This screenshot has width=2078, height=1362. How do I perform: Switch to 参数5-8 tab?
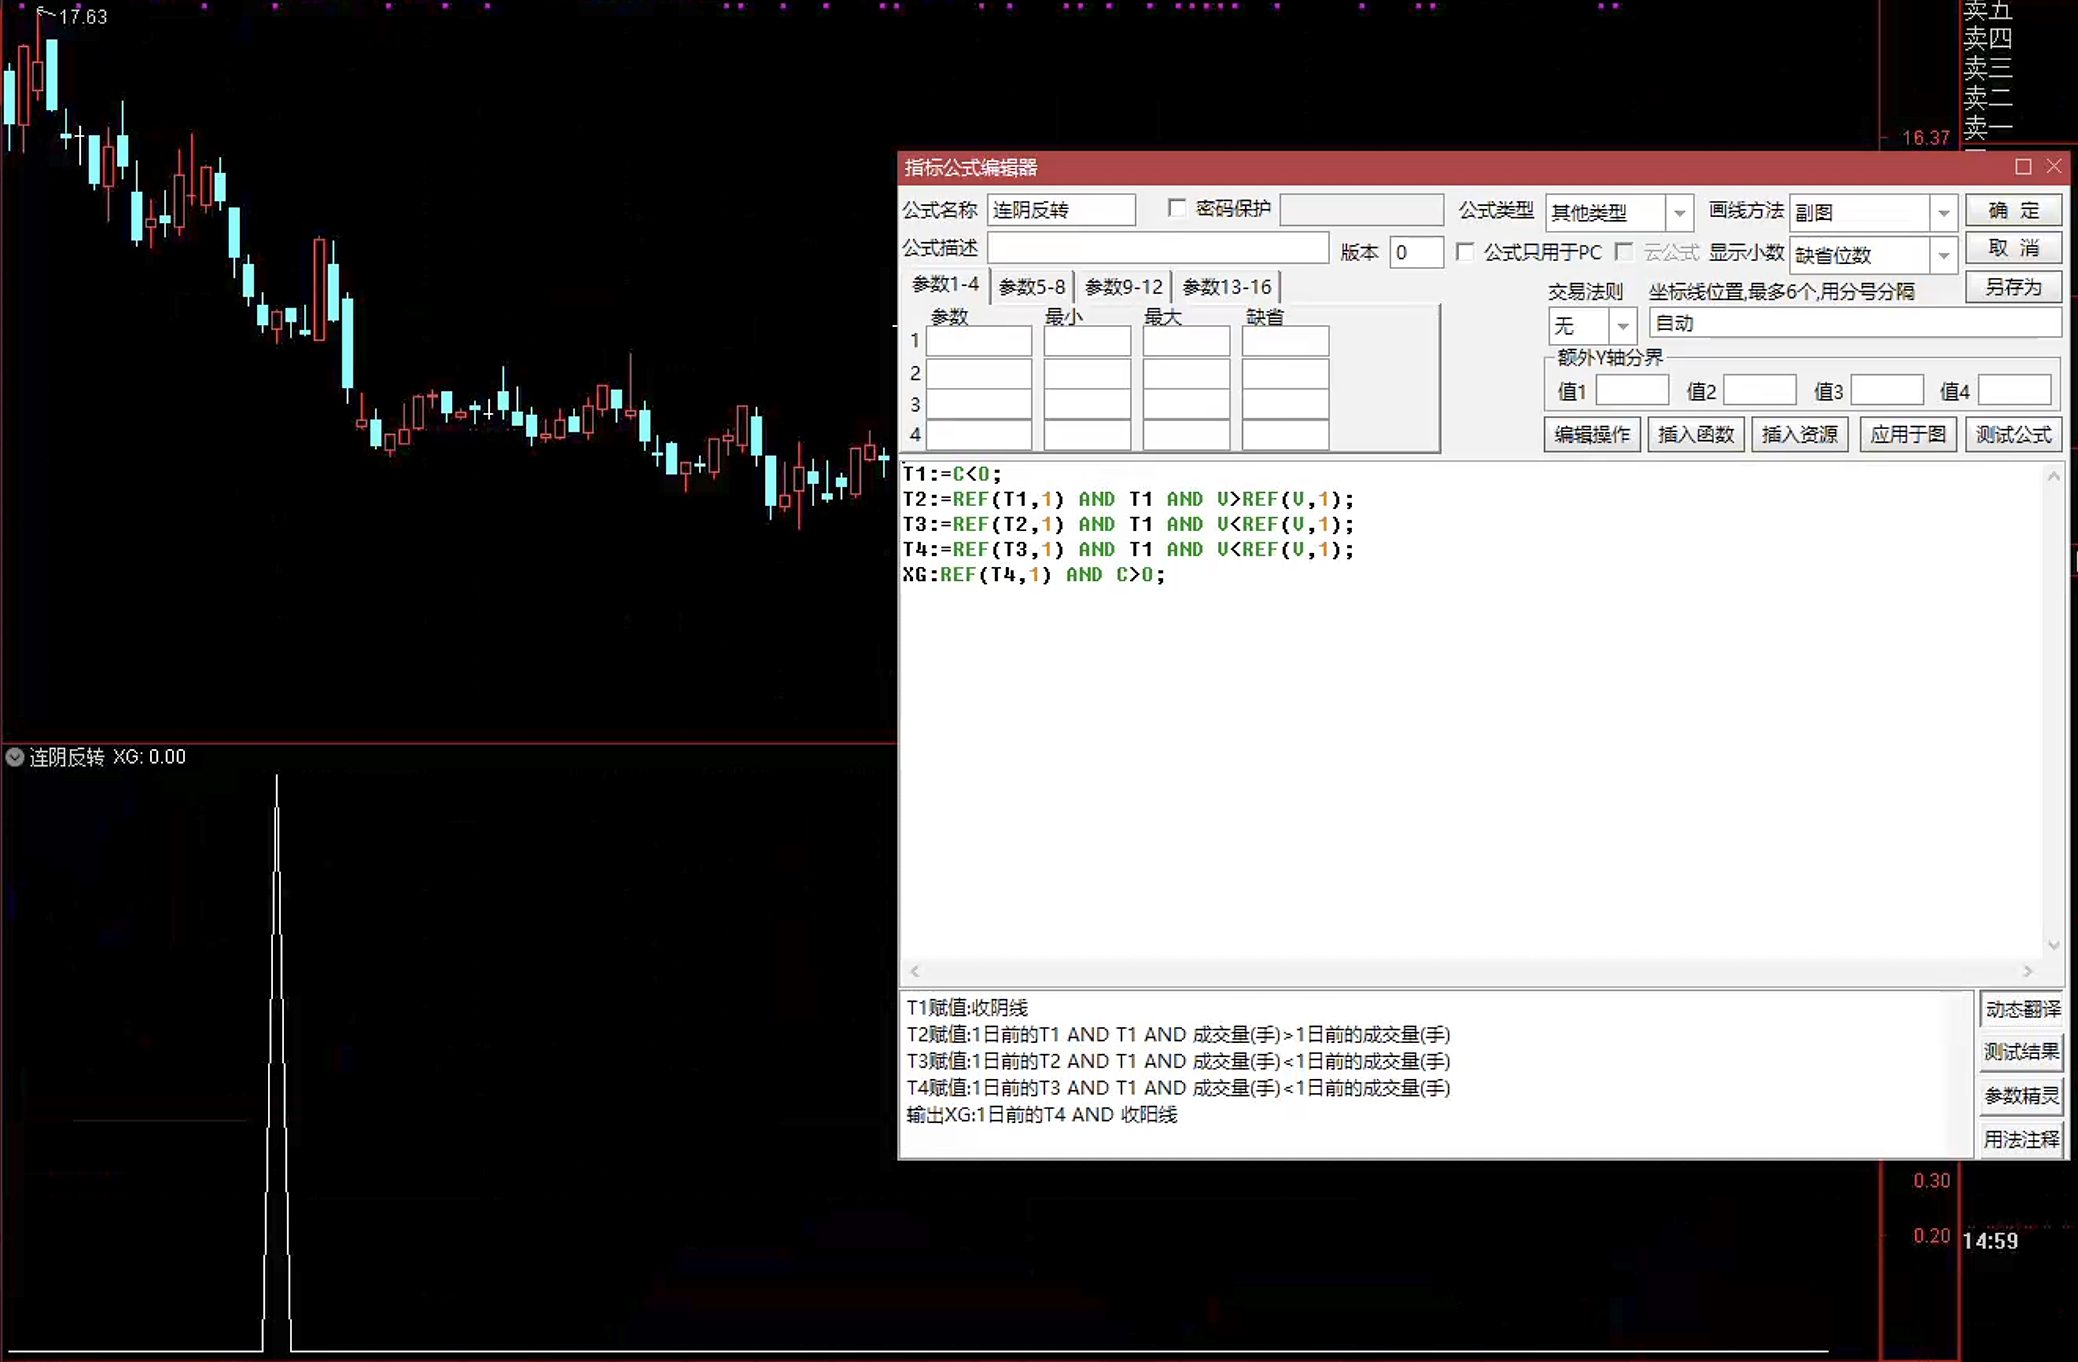1032,287
